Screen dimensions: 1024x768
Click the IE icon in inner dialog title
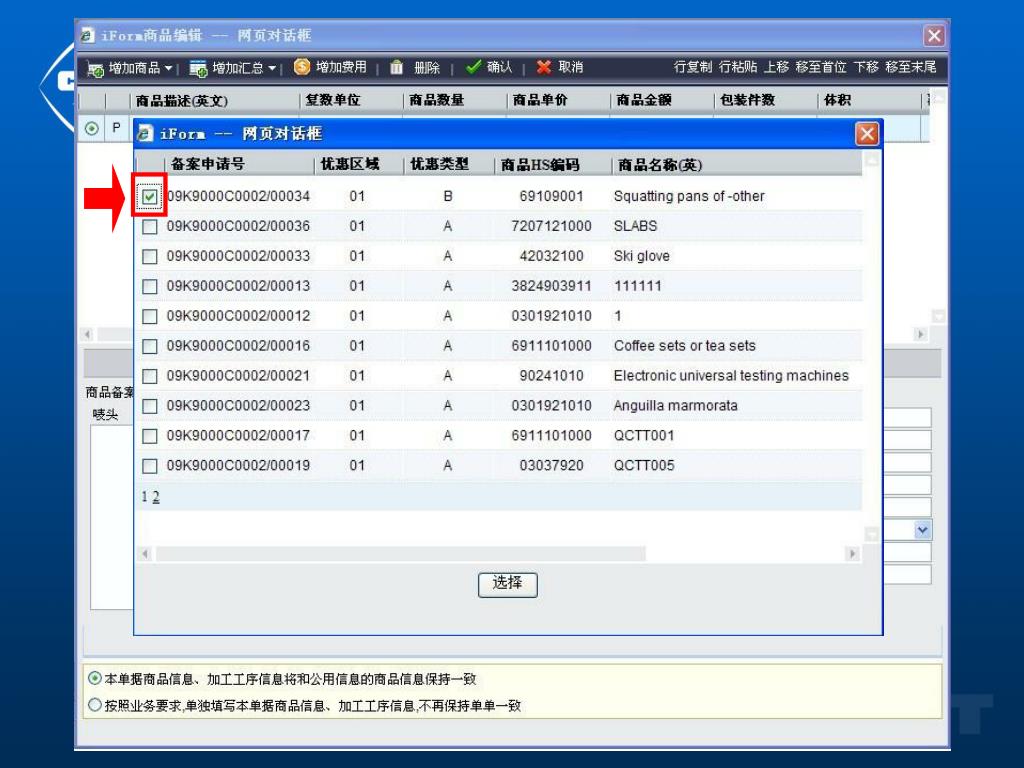pos(146,134)
